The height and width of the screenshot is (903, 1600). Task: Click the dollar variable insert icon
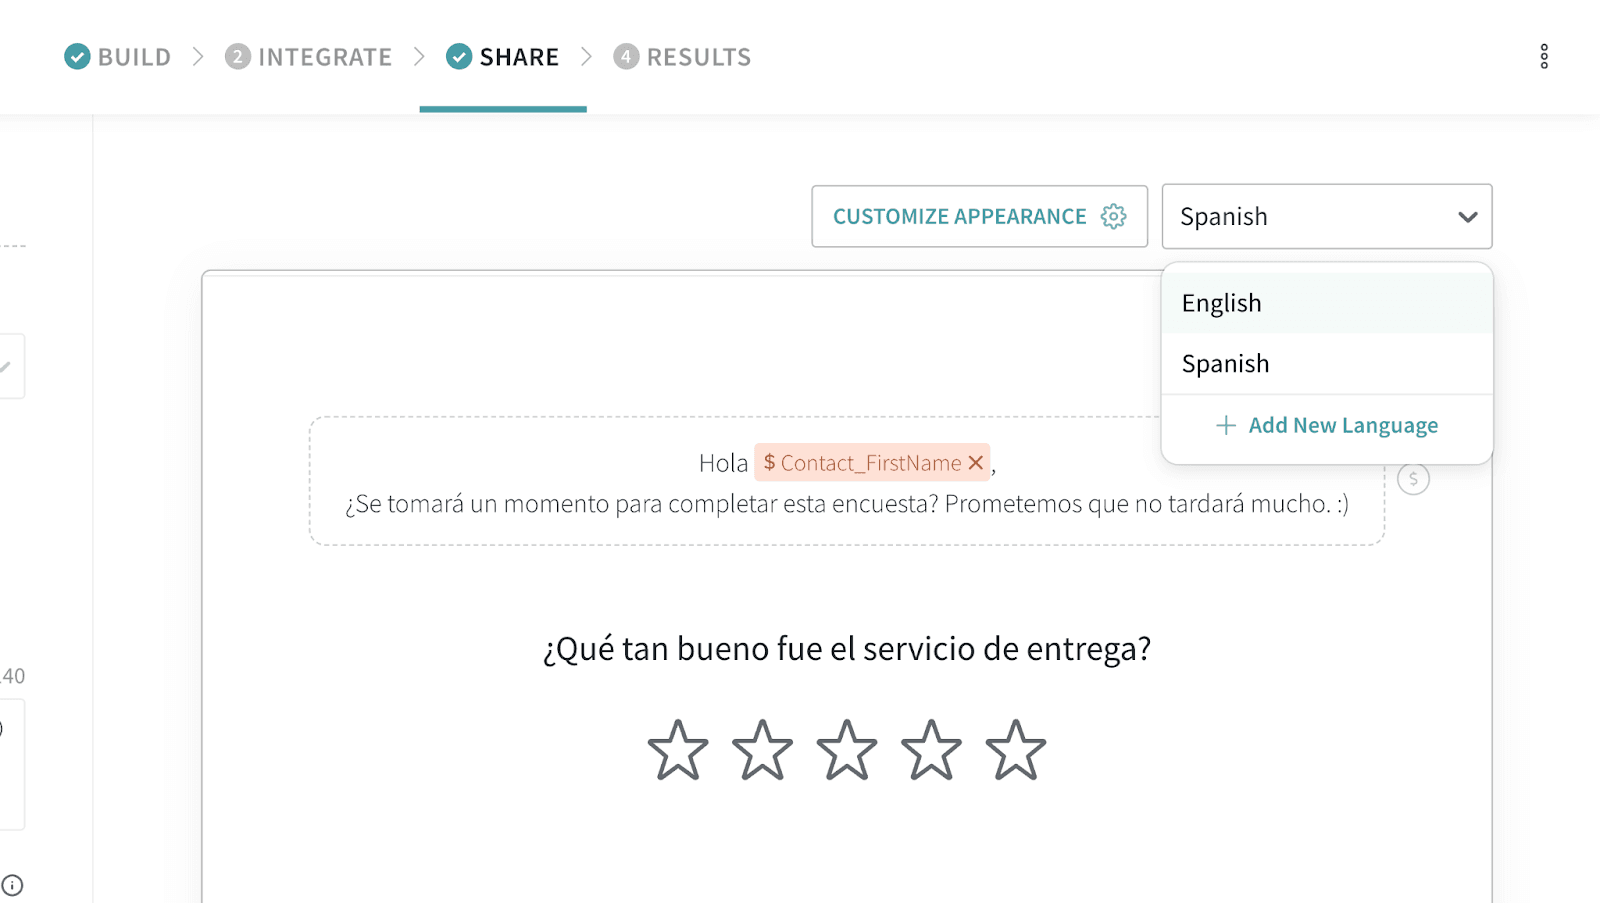[x=1413, y=479]
